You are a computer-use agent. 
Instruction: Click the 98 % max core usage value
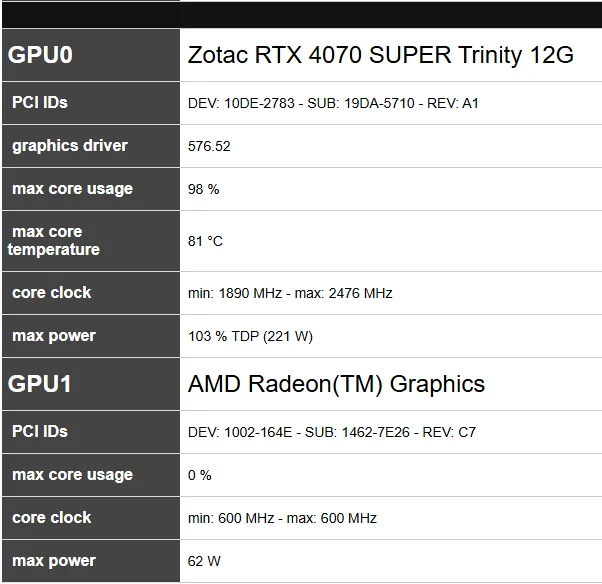pos(204,189)
